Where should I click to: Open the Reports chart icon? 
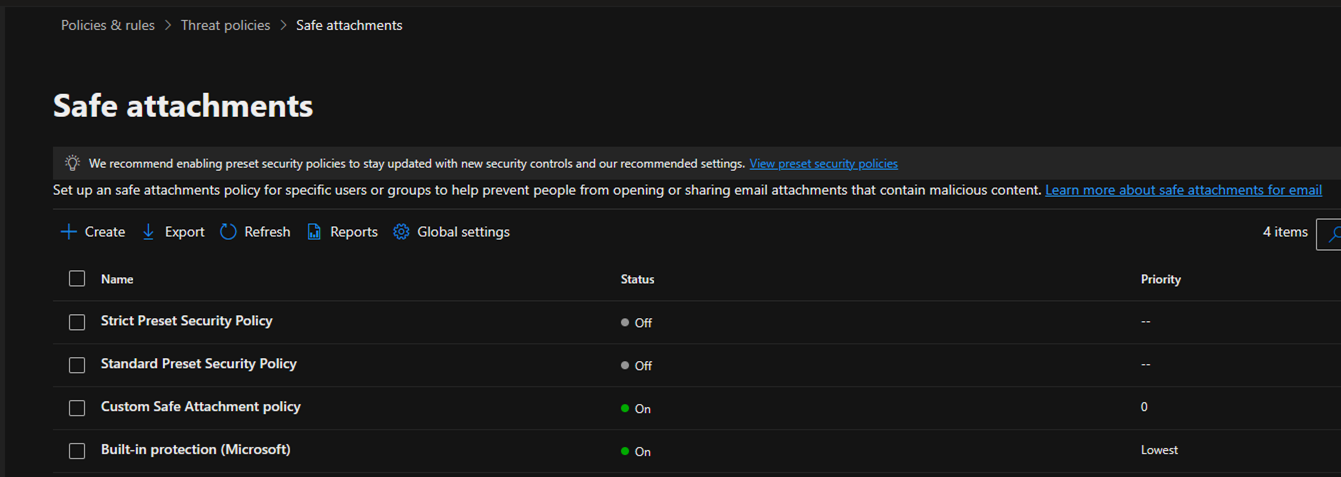click(x=314, y=232)
